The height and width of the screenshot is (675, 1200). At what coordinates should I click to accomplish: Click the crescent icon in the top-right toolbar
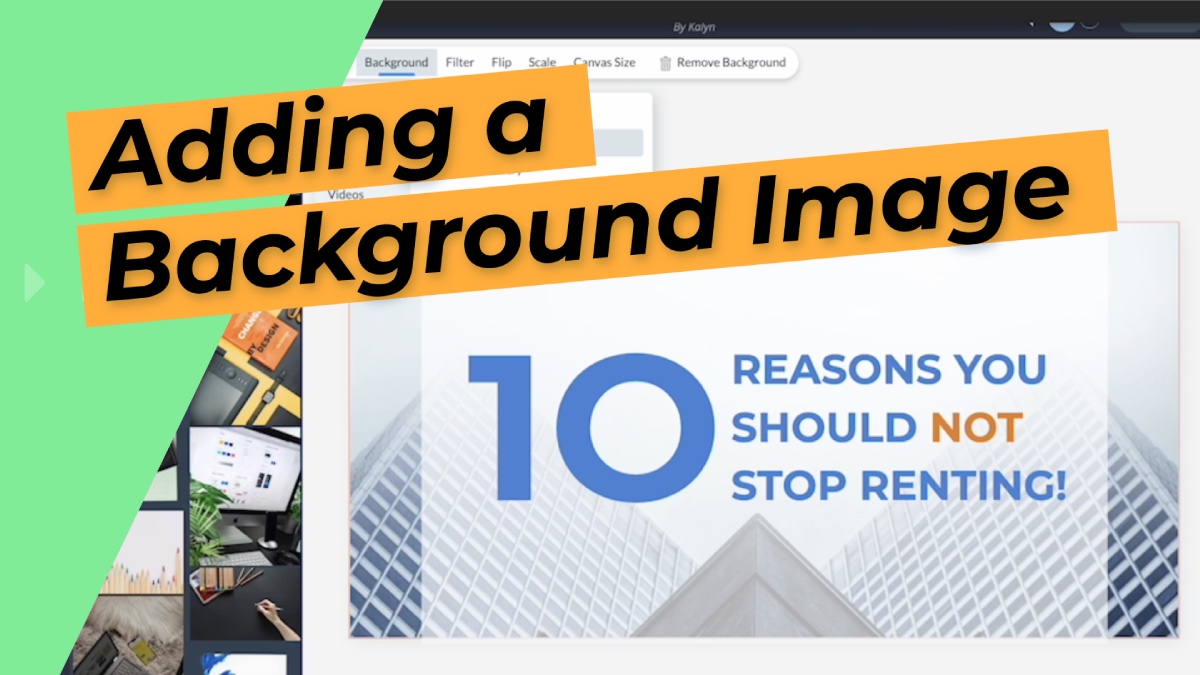pos(1090,26)
